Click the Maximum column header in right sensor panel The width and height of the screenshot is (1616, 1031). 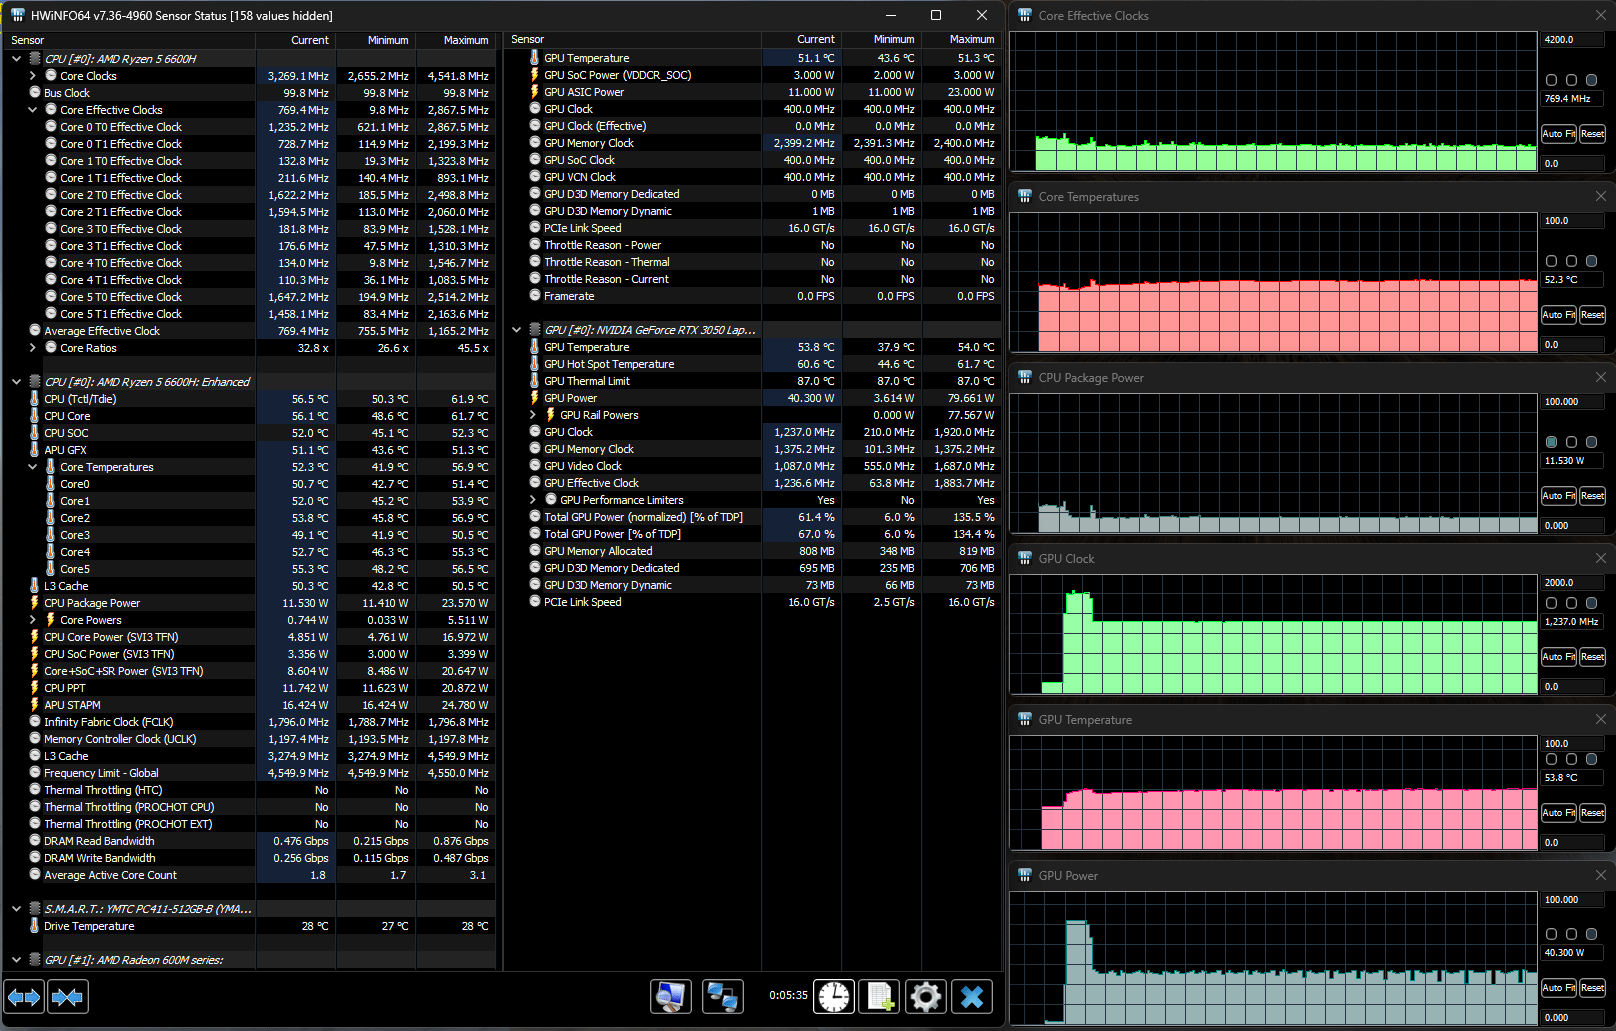(x=961, y=40)
